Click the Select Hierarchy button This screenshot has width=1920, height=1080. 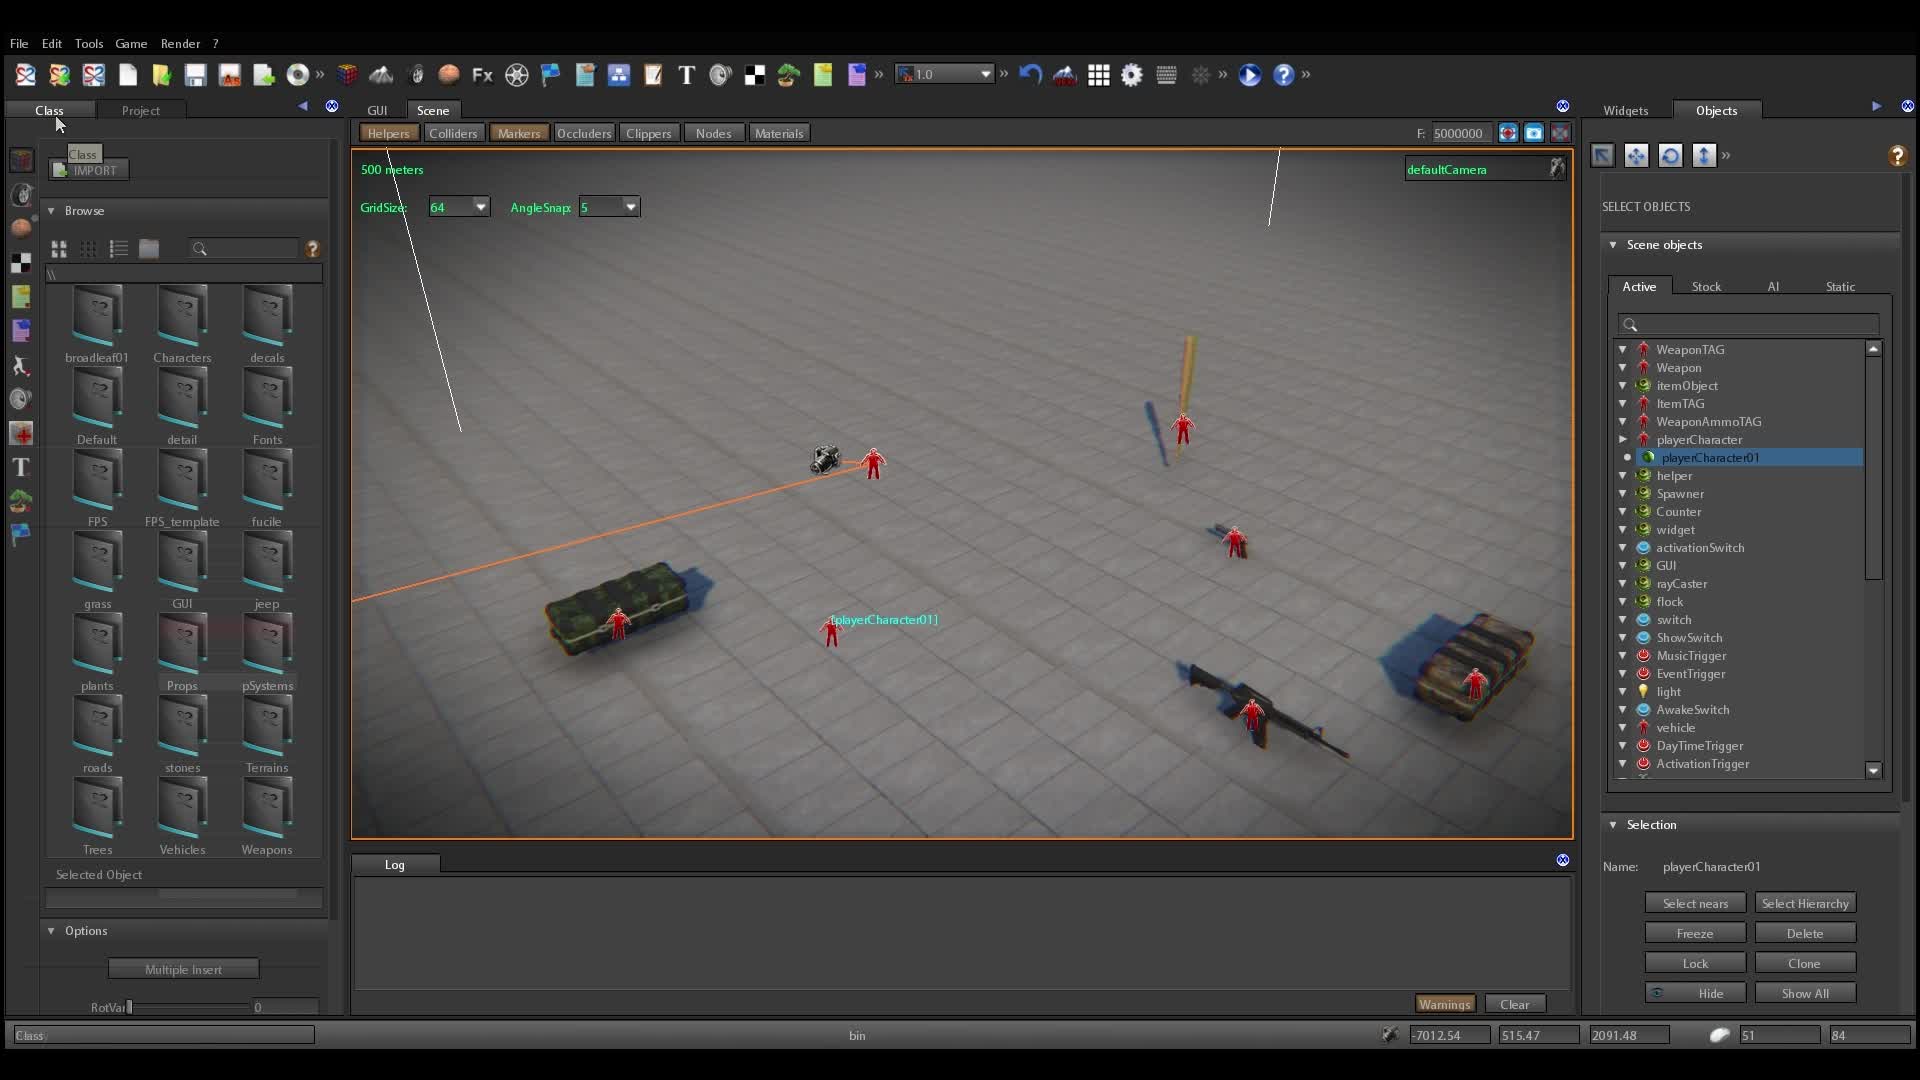(1804, 903)
